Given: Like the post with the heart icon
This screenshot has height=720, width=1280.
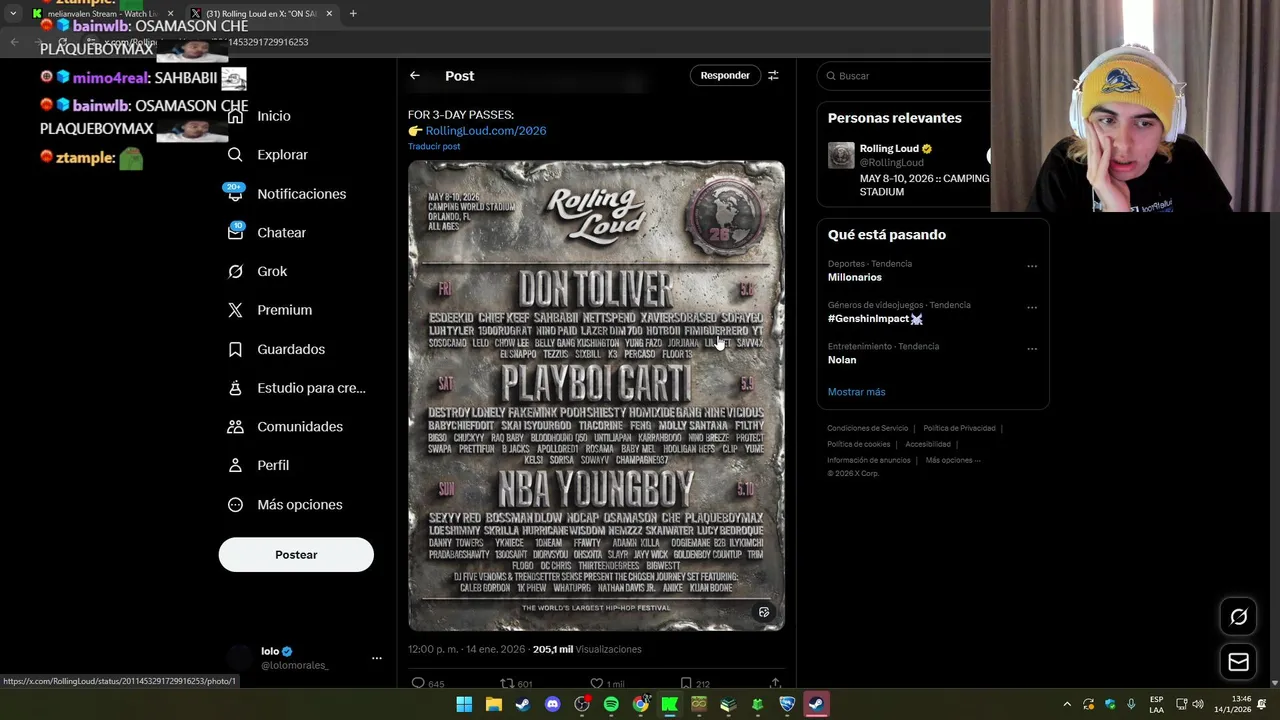Looking at the screenshot, I should coord(596,684).
